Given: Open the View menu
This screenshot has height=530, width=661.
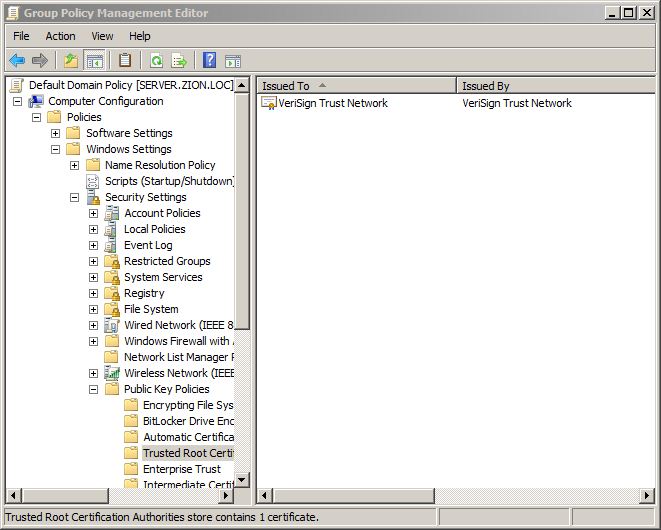Looking at the screenshot, I should pyautogui.click(x=102, y=36).
